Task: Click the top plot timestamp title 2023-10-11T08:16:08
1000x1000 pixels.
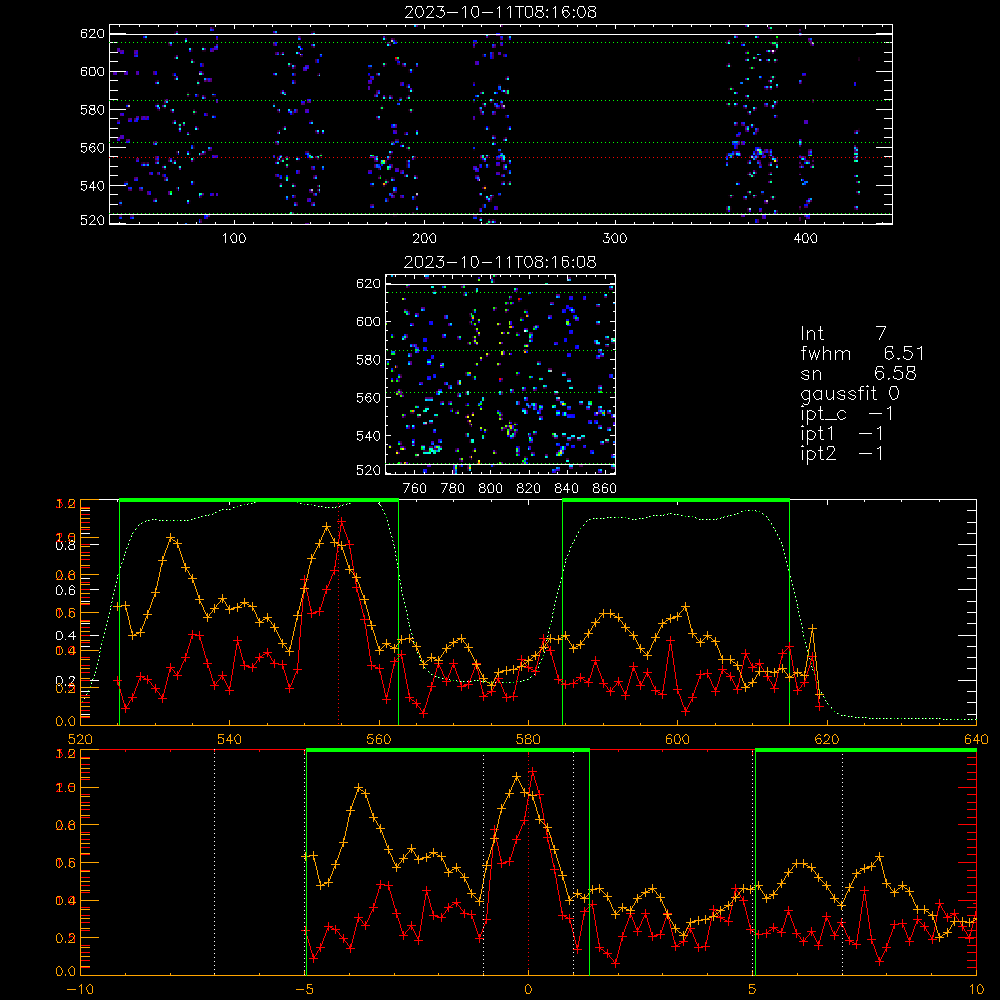Action: tap(501, 12)
